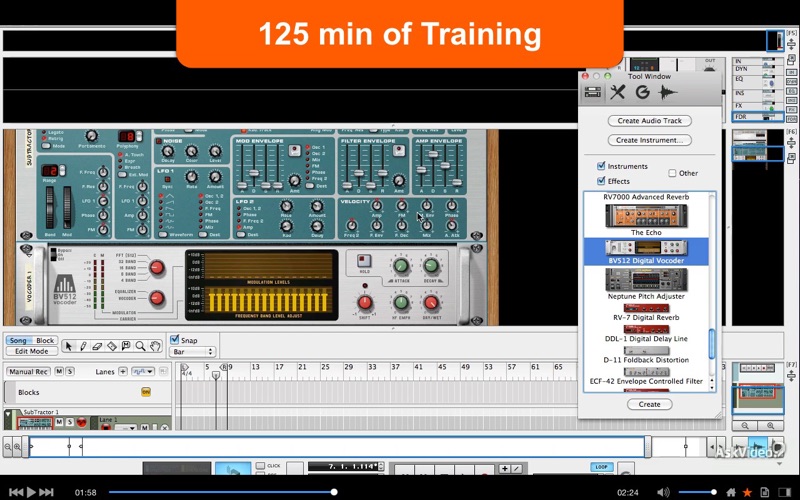
Task: Select DDL-1 Digital Delay Line in device list
Action: coord(646,334)
